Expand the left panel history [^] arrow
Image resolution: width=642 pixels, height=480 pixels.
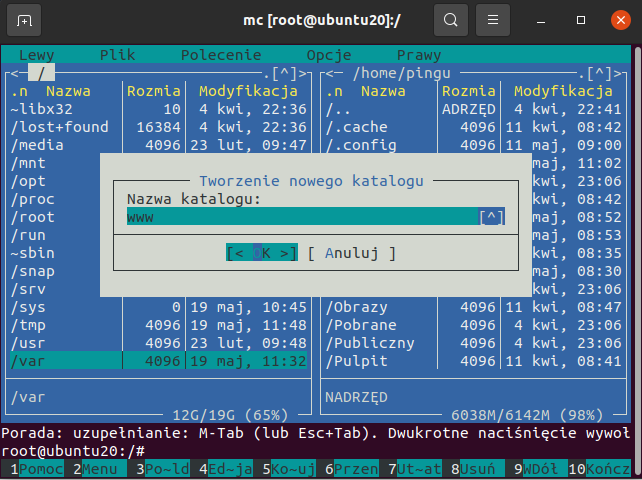[x=284, y=73]
